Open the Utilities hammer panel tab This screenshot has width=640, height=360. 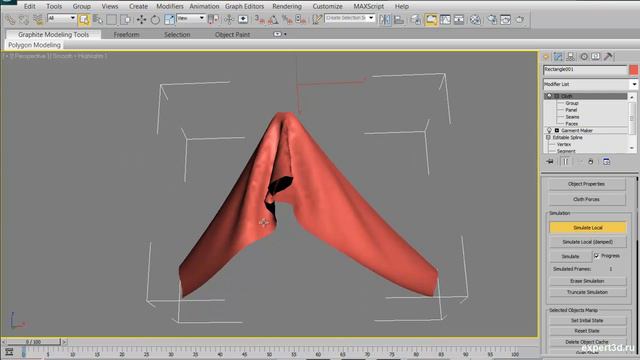(x=608, y=57)
